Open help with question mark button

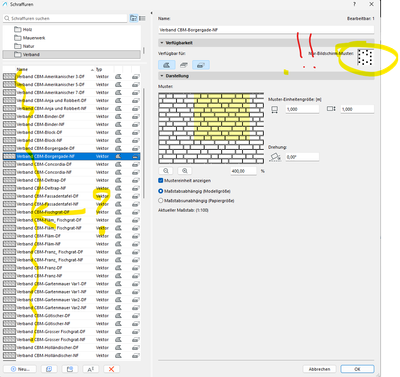354,4
